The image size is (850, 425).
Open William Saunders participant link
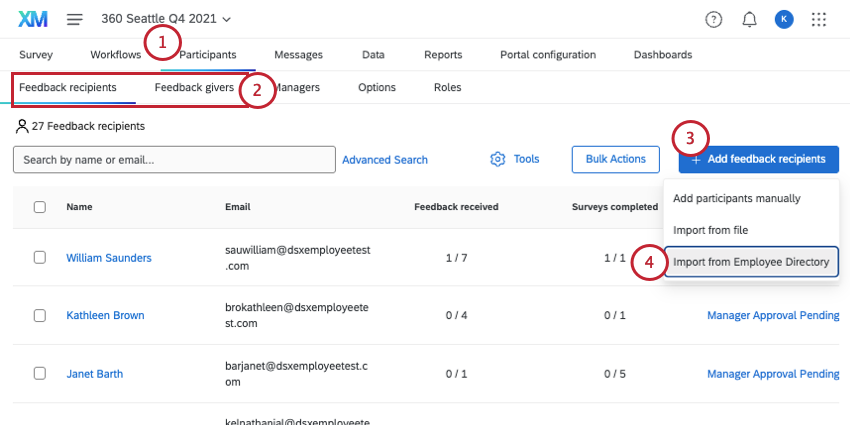pos(109,258)
